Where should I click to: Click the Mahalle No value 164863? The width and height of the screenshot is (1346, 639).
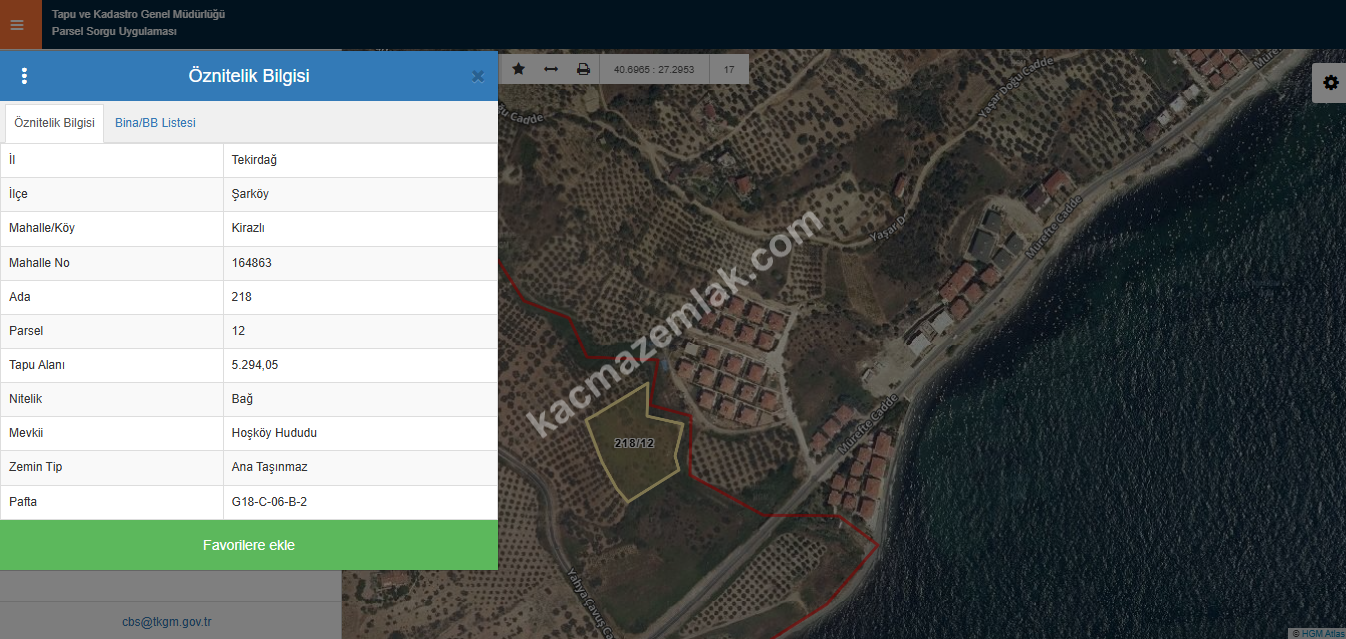tap(252, 263)
